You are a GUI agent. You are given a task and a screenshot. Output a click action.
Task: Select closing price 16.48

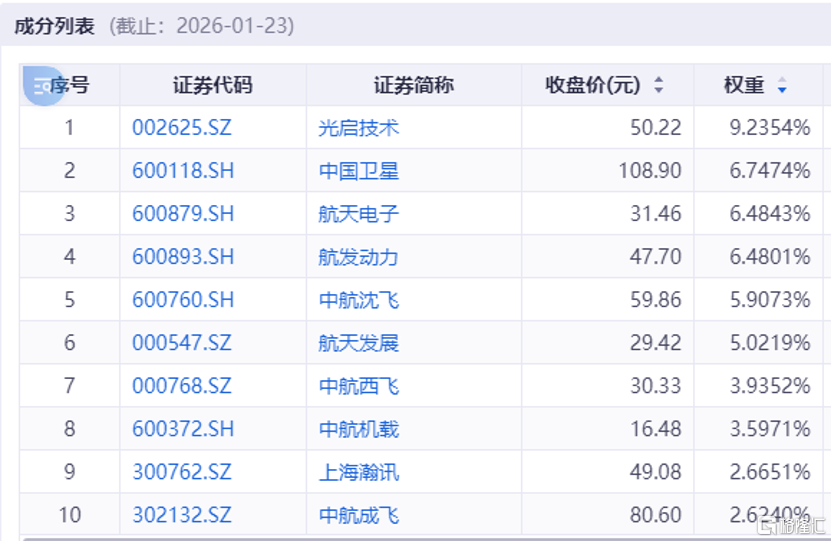coord(656,429)
